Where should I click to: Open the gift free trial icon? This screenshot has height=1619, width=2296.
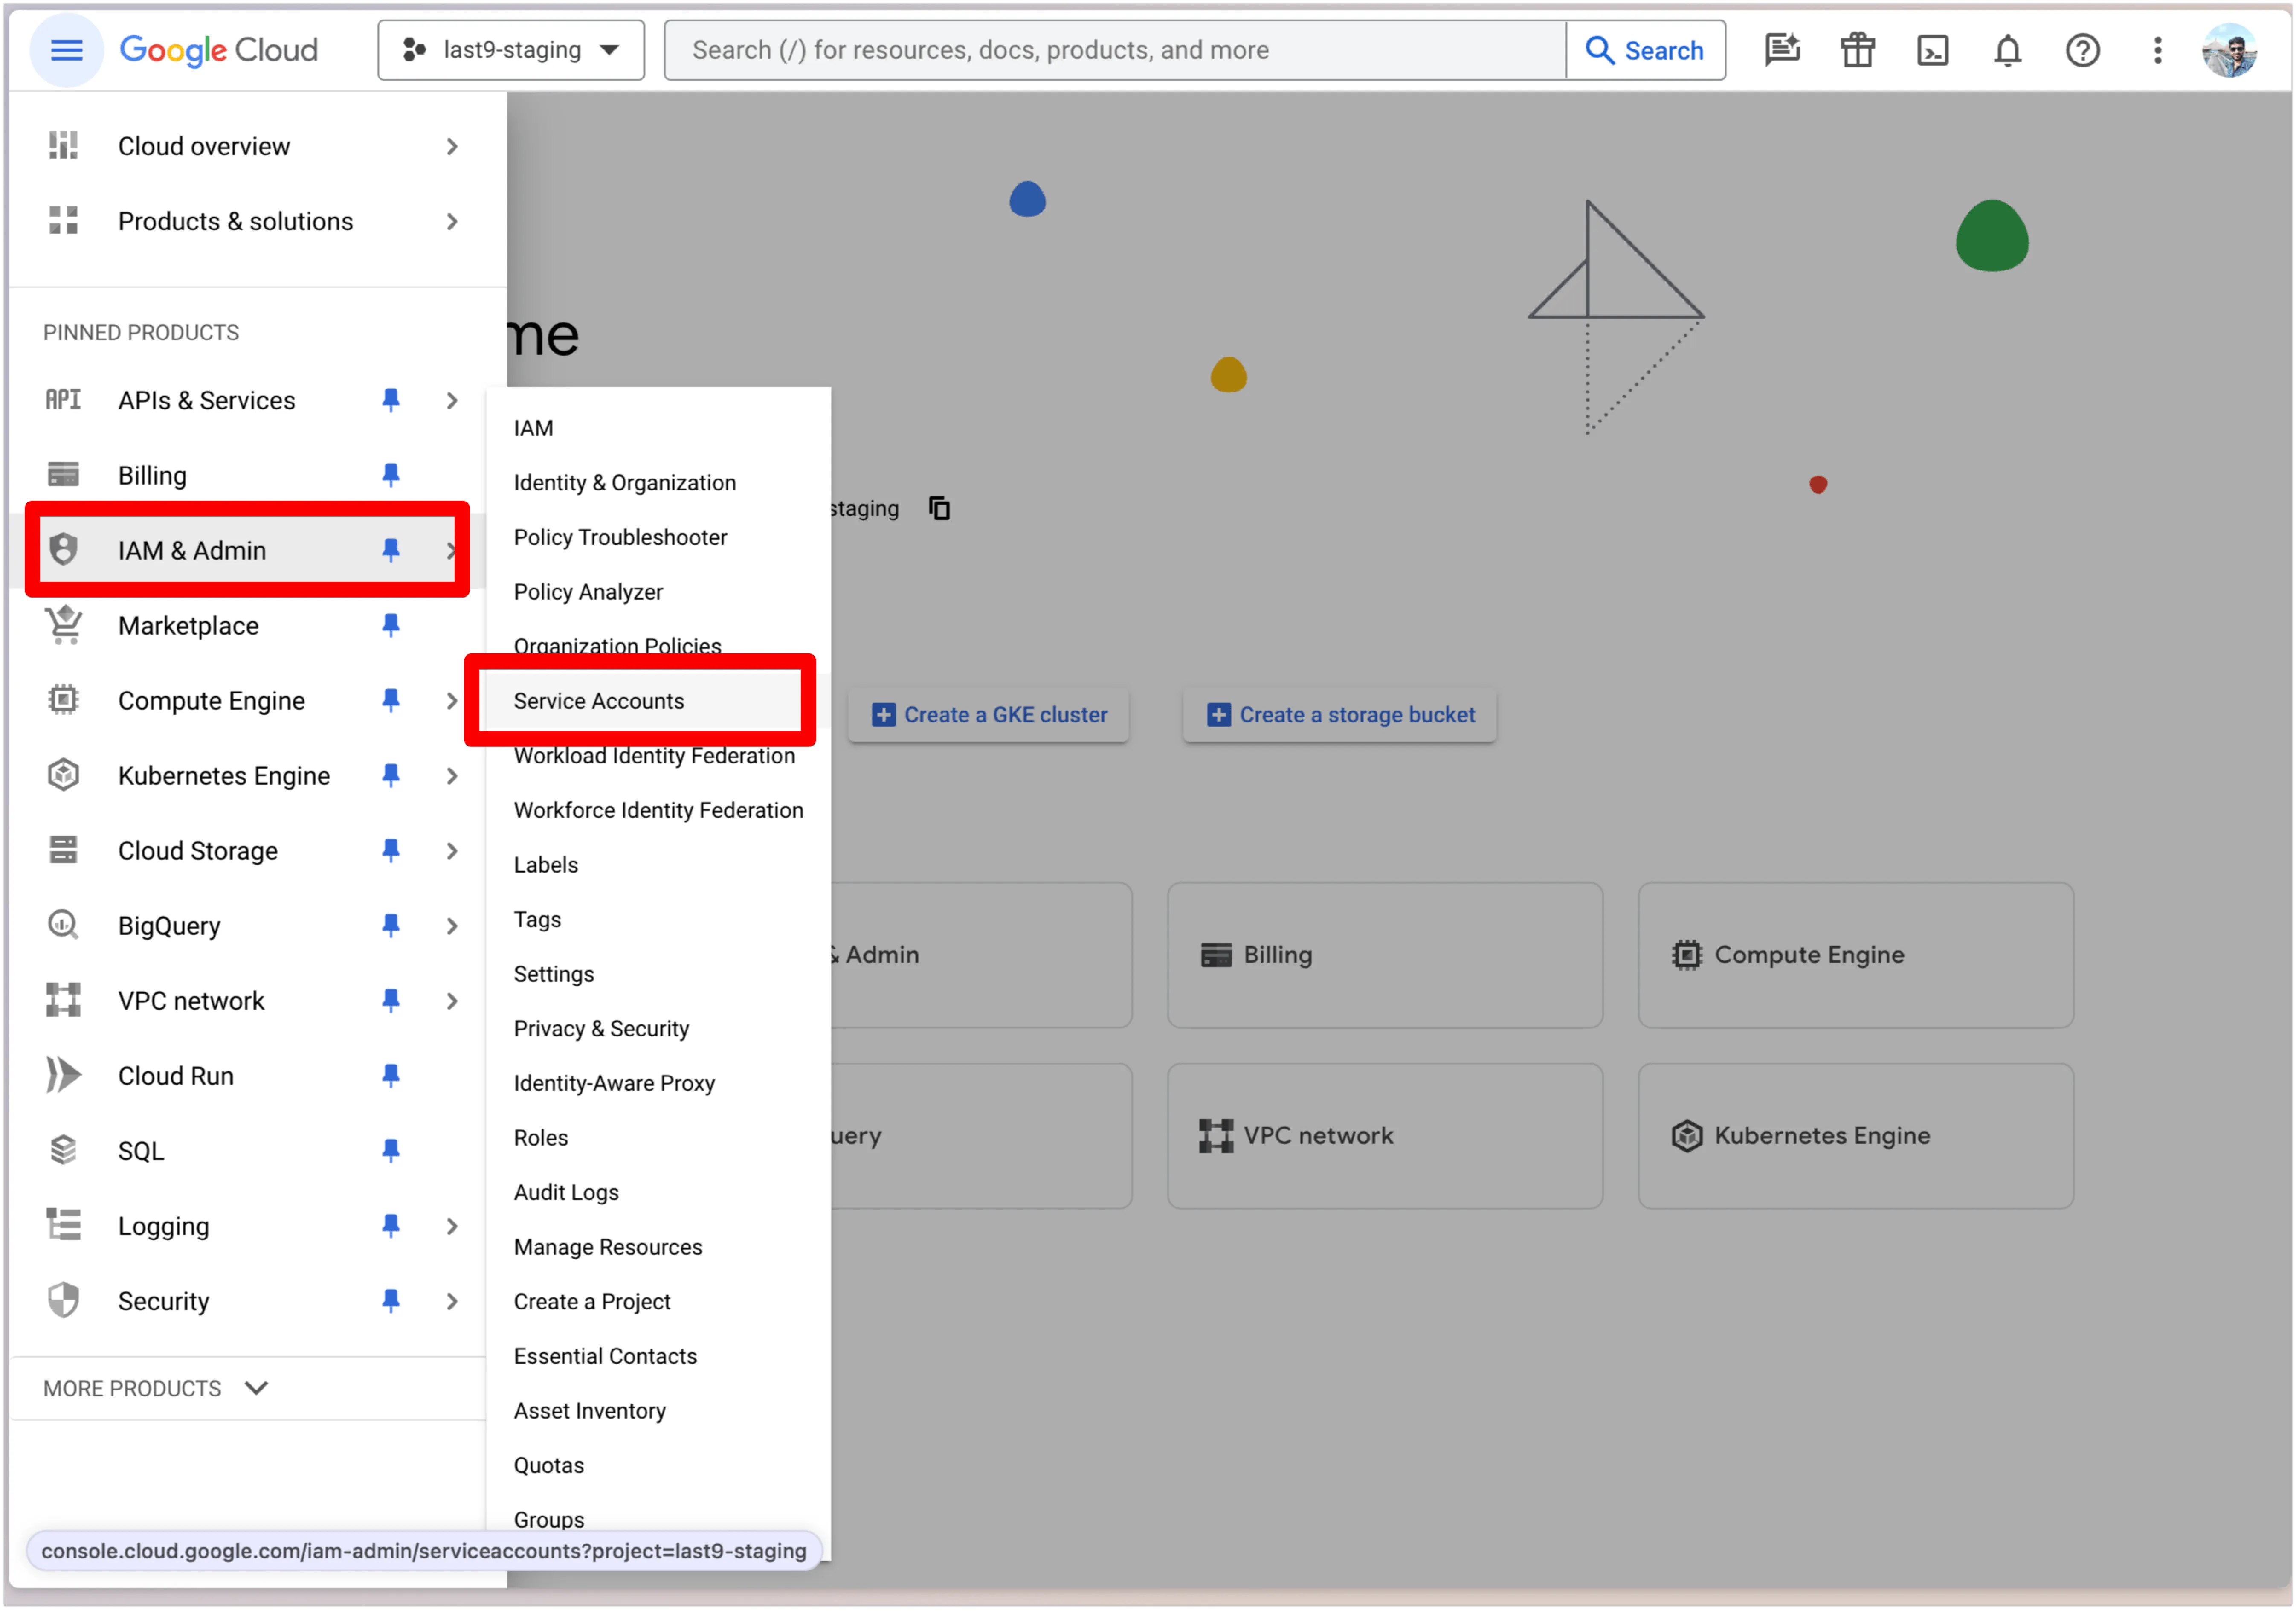(1857, 50)
